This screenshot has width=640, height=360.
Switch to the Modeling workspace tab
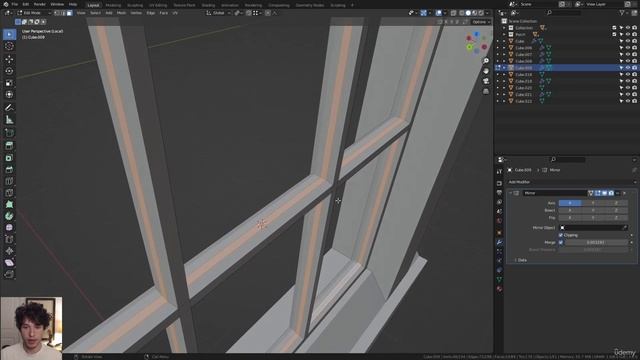pyautogui.click(x=113, y=5)
